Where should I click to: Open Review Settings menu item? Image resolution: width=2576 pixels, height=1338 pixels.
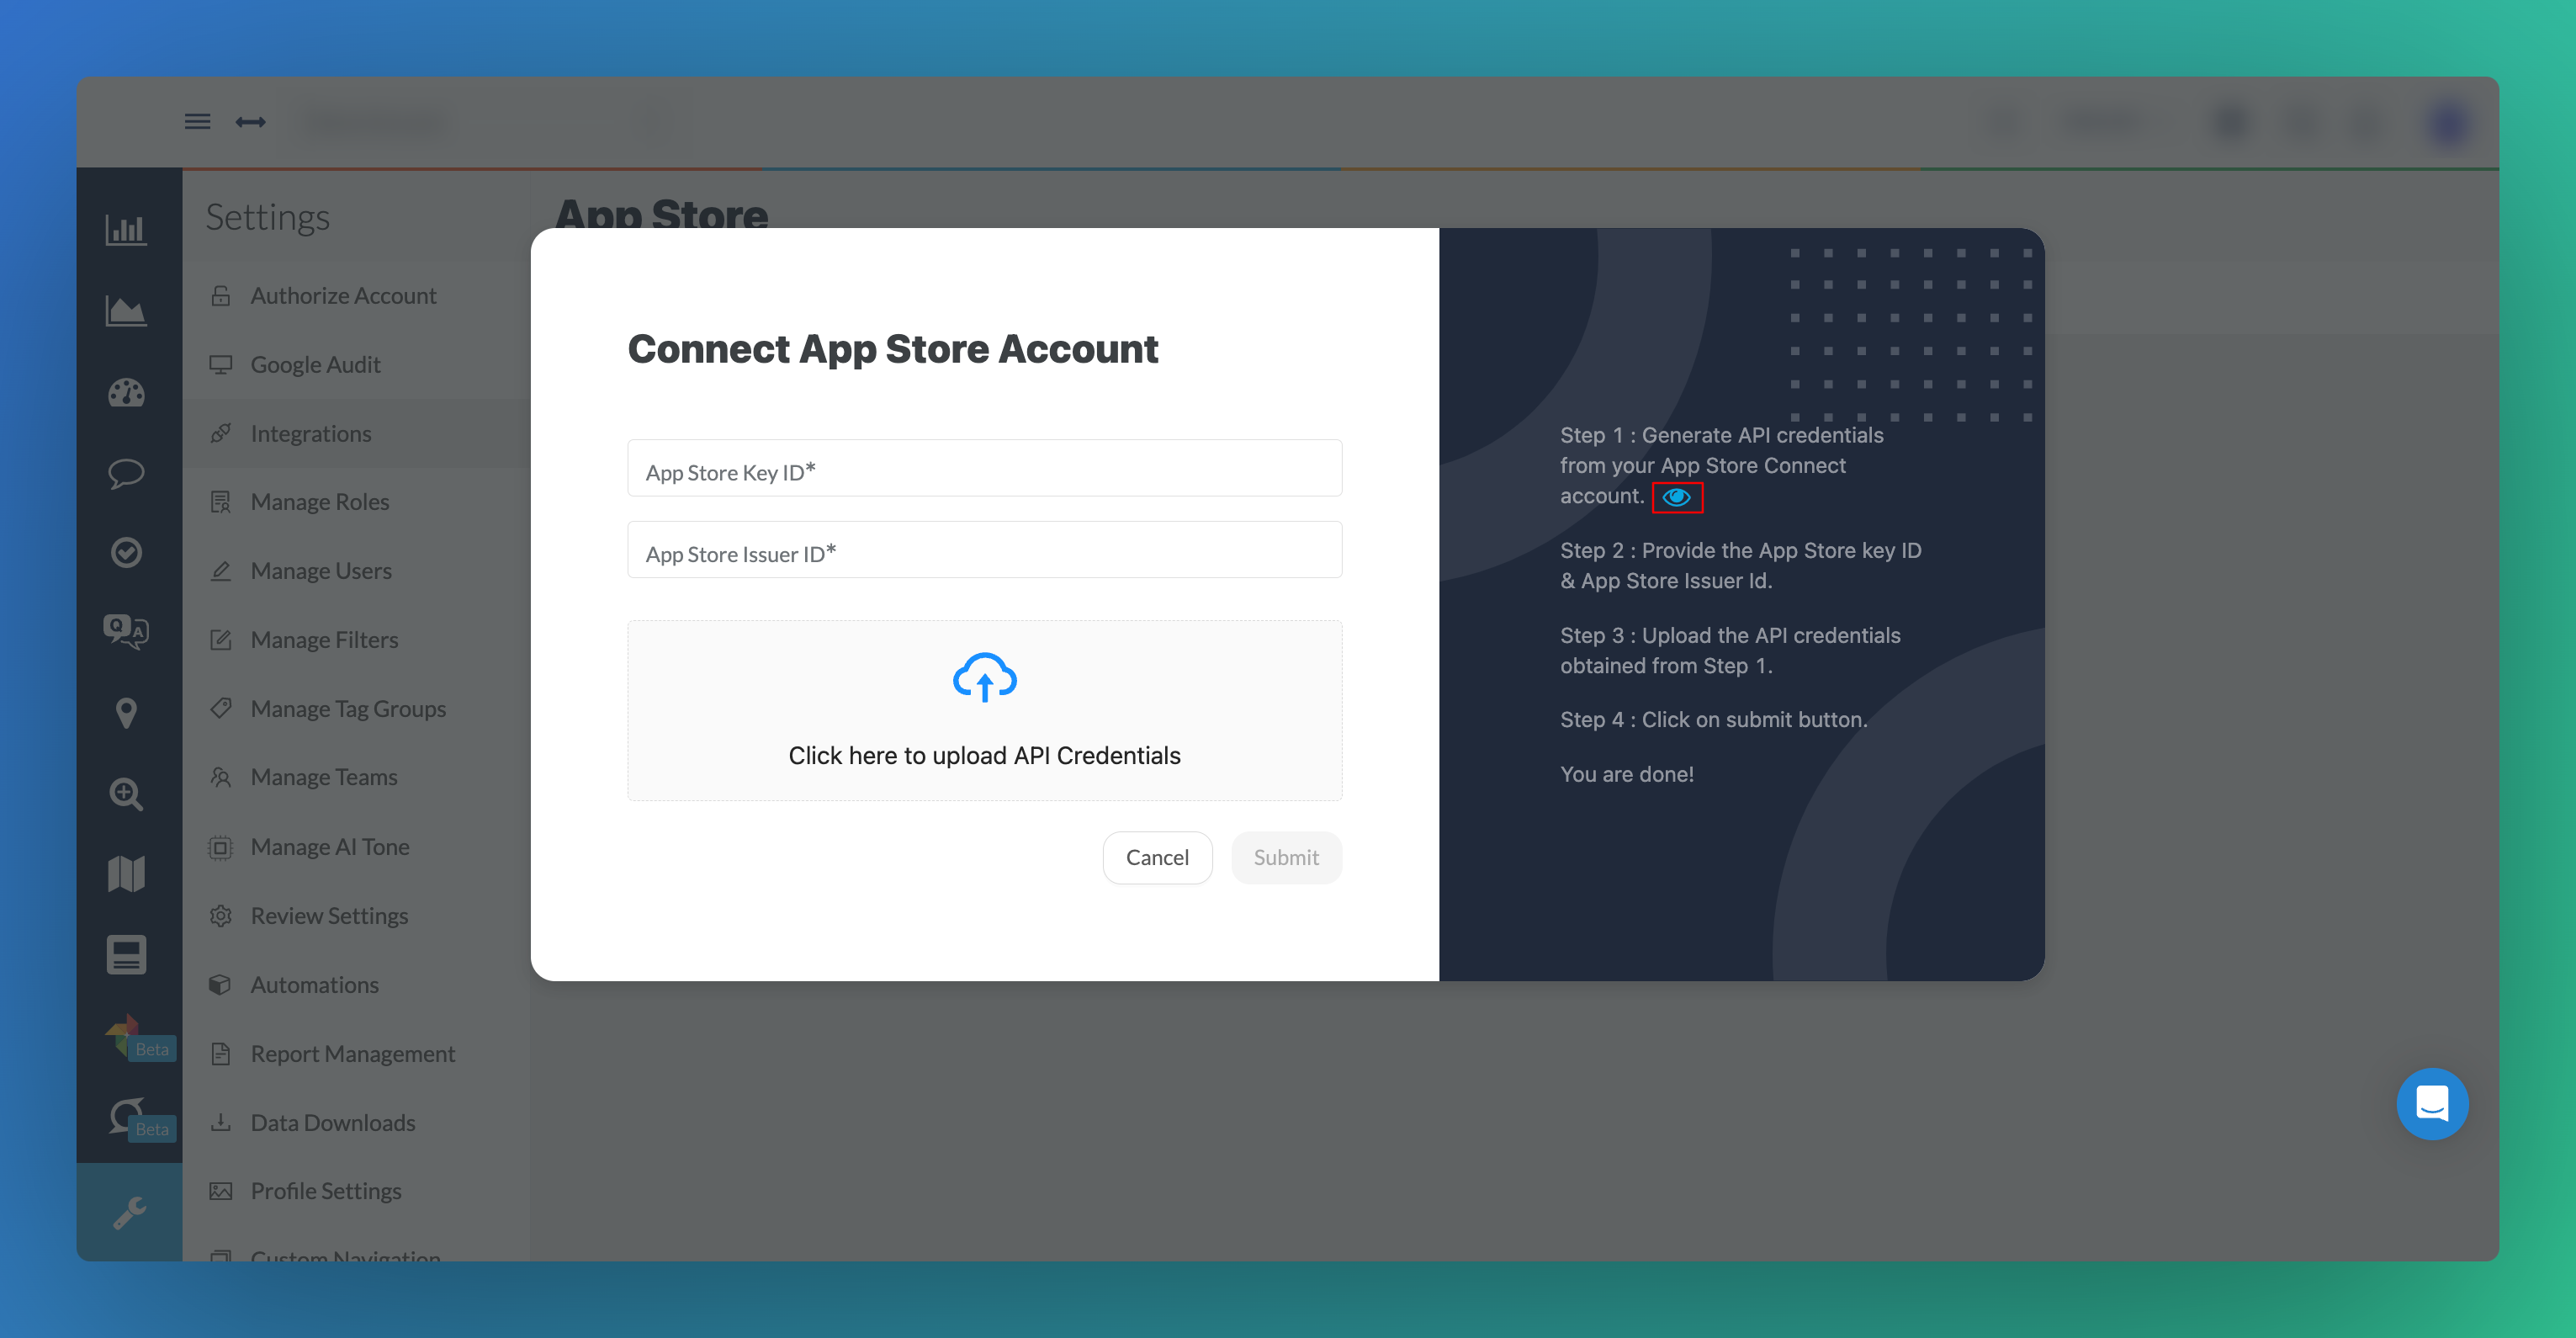click(x=328, y=915)
